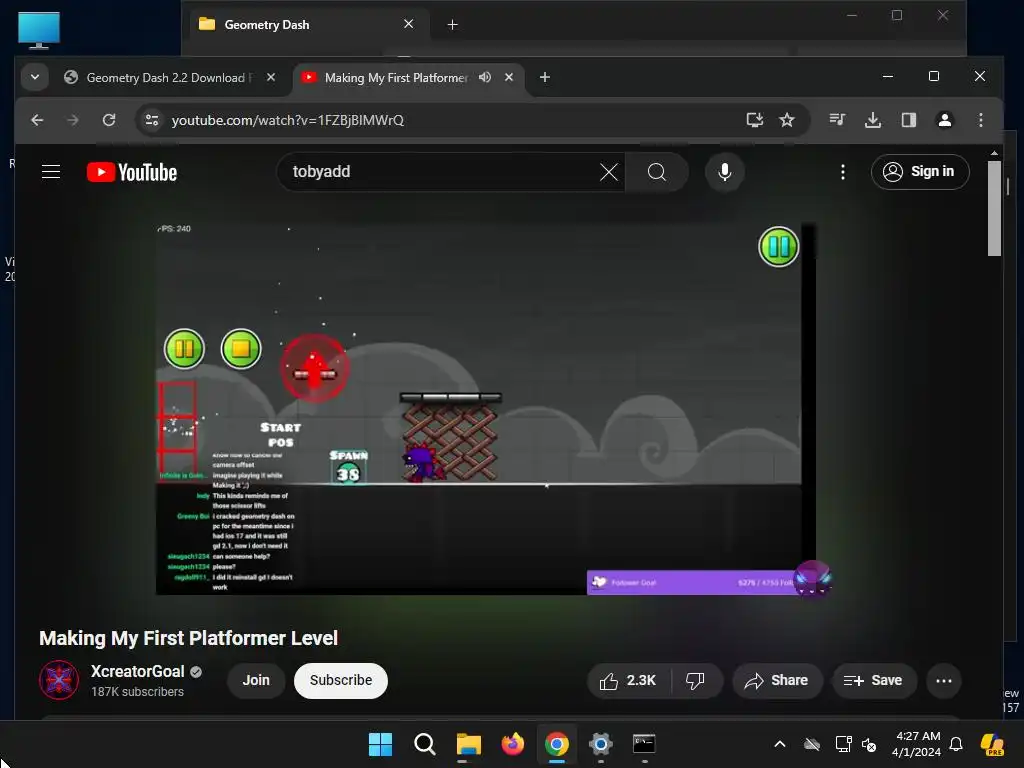Click the YouTube search magnifier button
The image size is (1024, 768).
pyautogui.click(x=656, y=172)
